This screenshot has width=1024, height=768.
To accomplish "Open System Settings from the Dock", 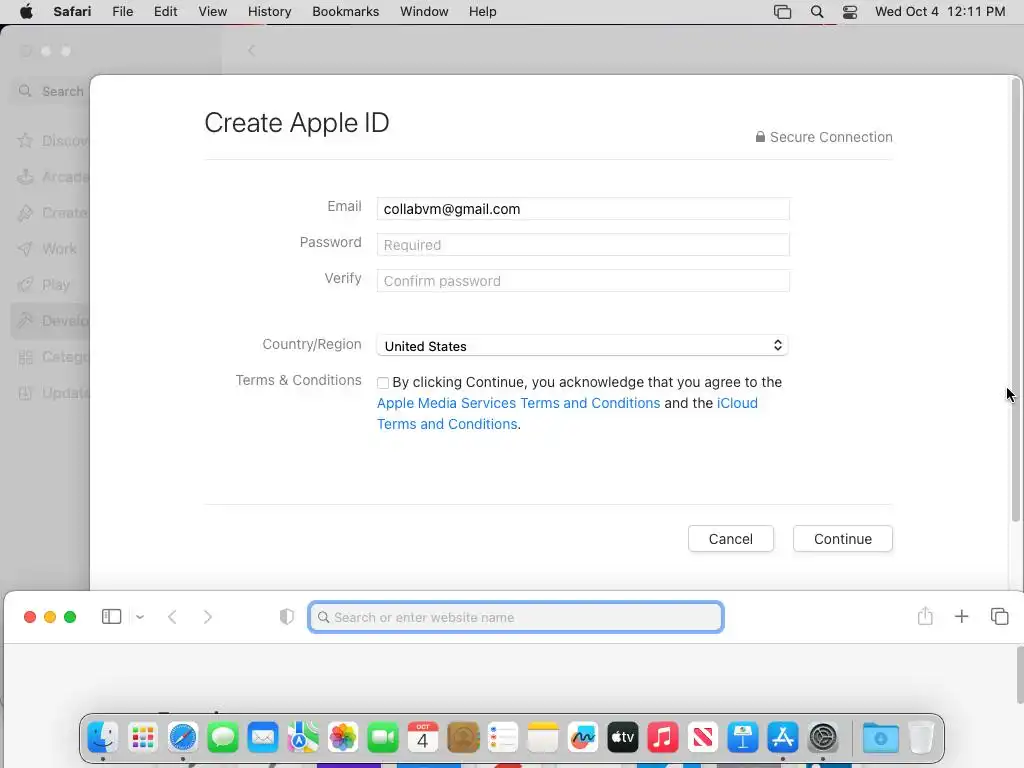I will pyautogui.click(x=823, y=738).
